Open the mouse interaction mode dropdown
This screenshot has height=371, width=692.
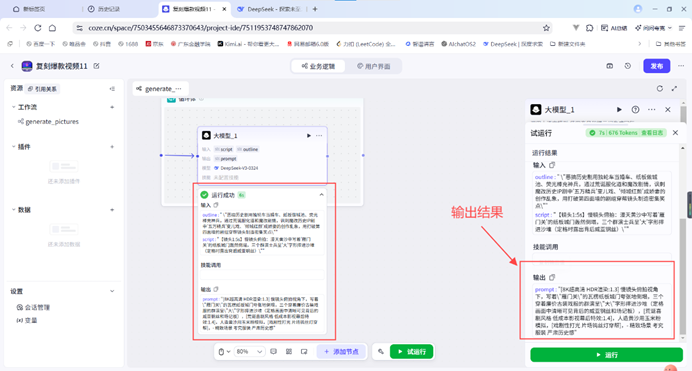[x=224, y=352]
